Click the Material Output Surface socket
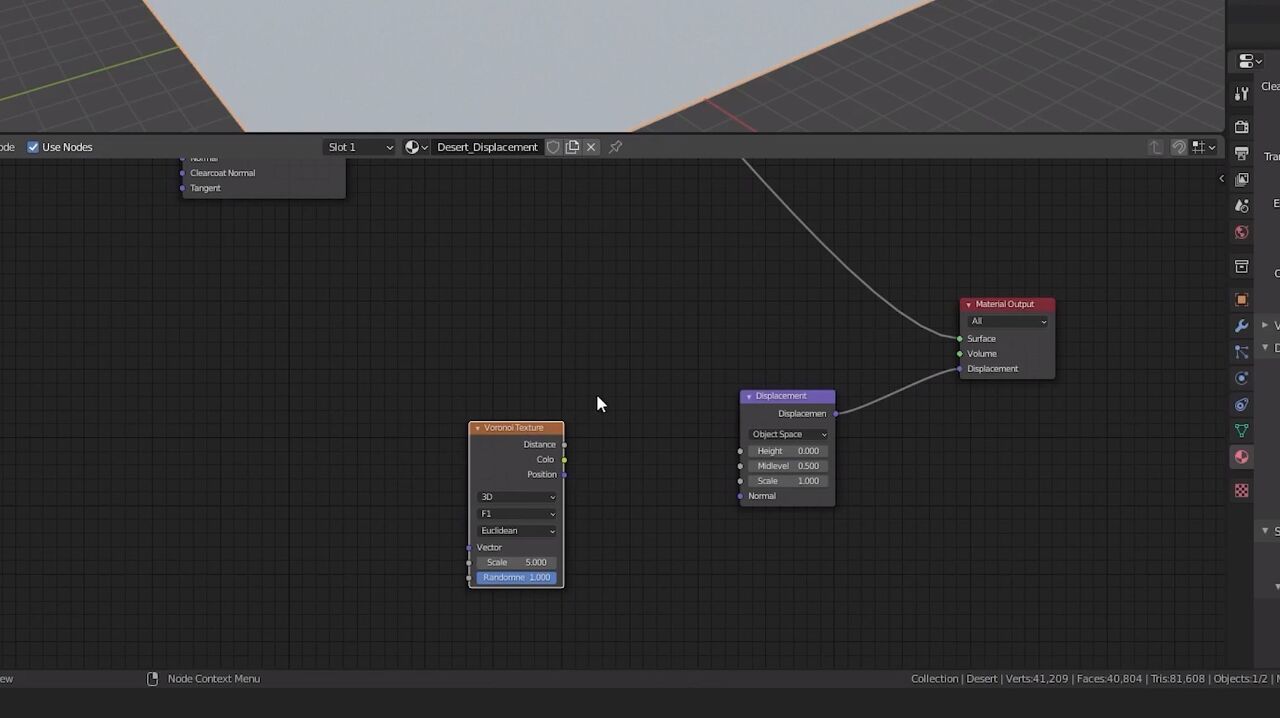 [960, 339]
